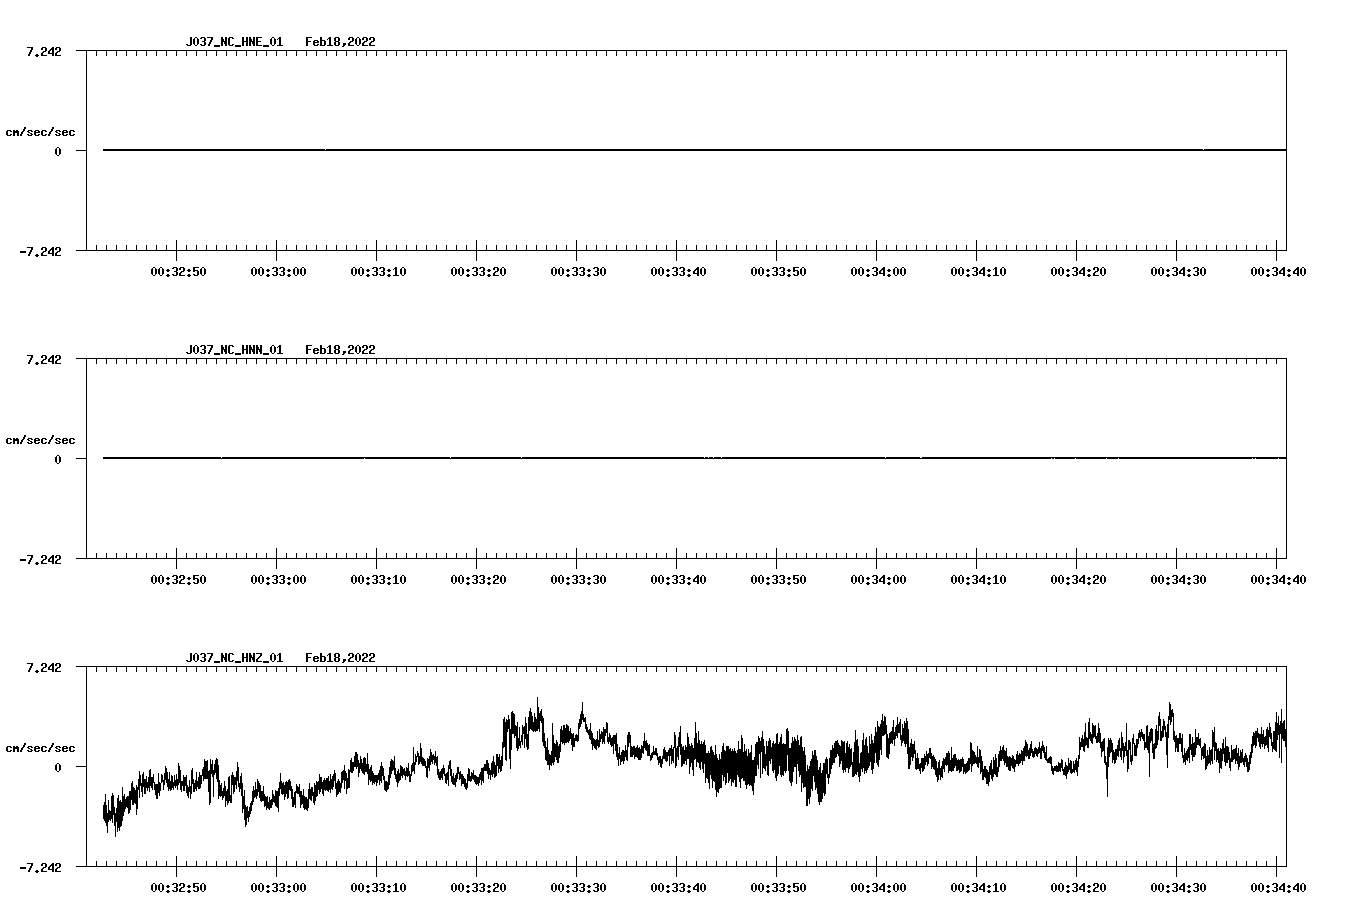Image resolution: width=1358 pixels, height=924 pixels.
Task: Click 00:33:50 tick label on HNE plot
Action: click(778, 271)
